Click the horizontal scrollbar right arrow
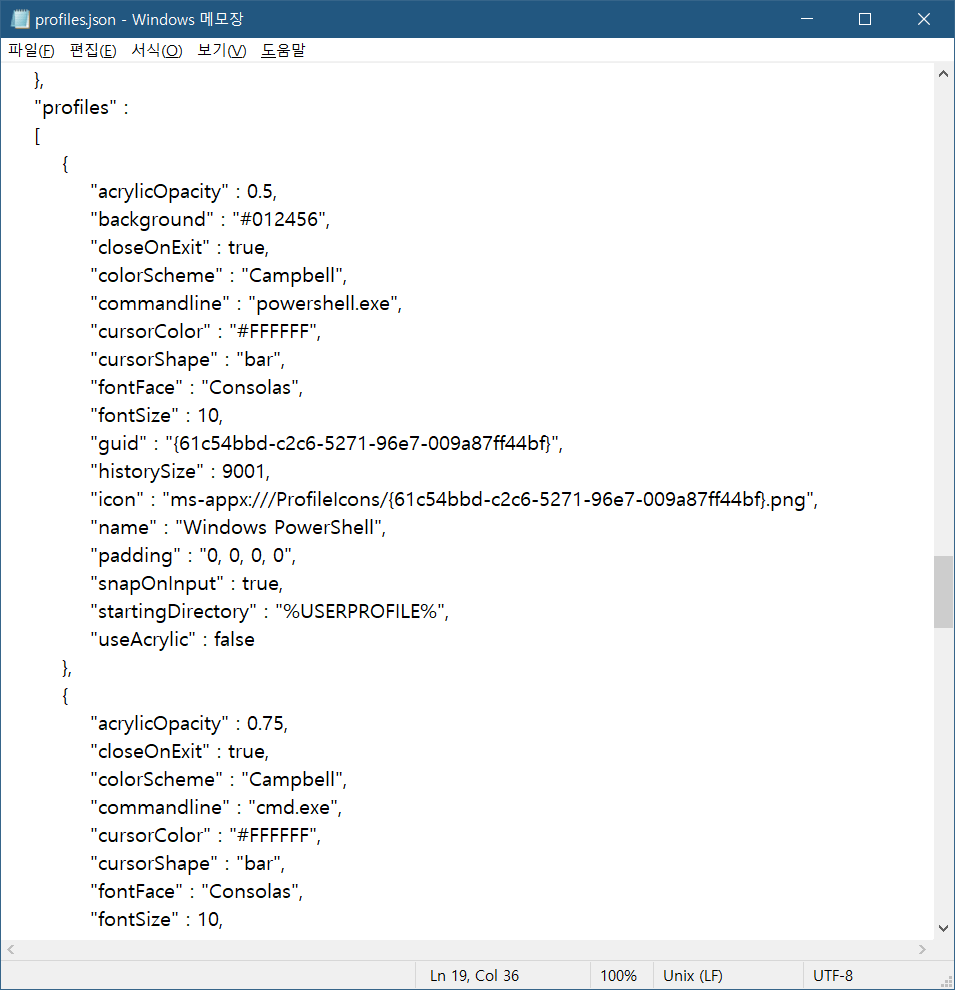 (922, 949)
